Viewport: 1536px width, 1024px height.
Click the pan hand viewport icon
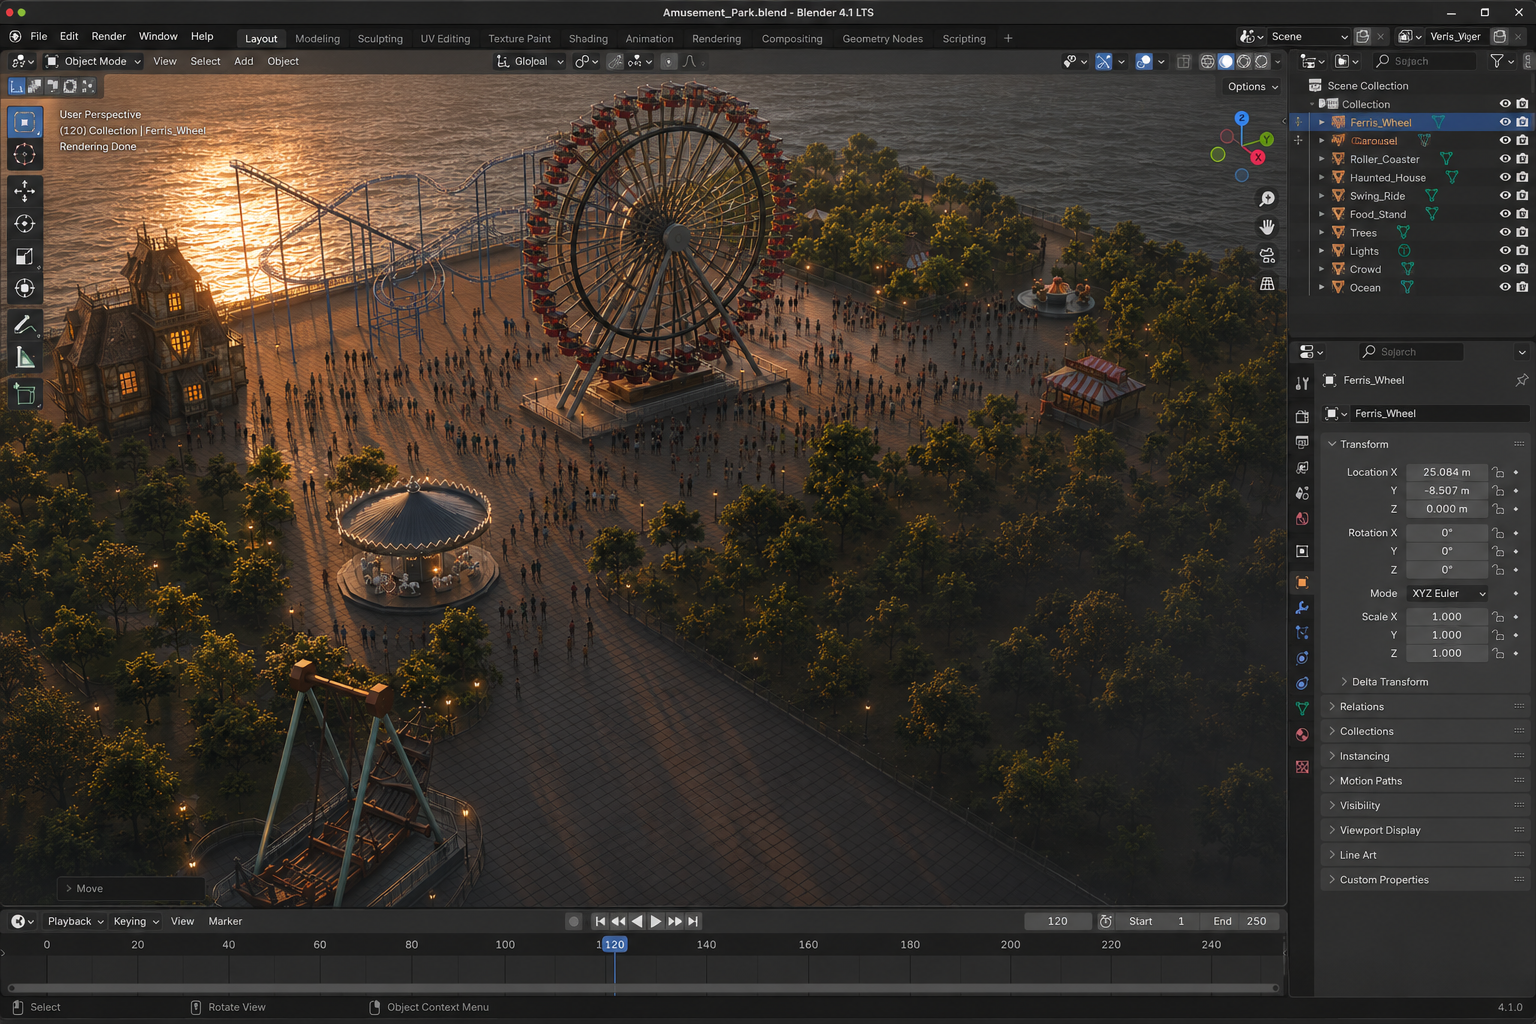click(1267, 228)
